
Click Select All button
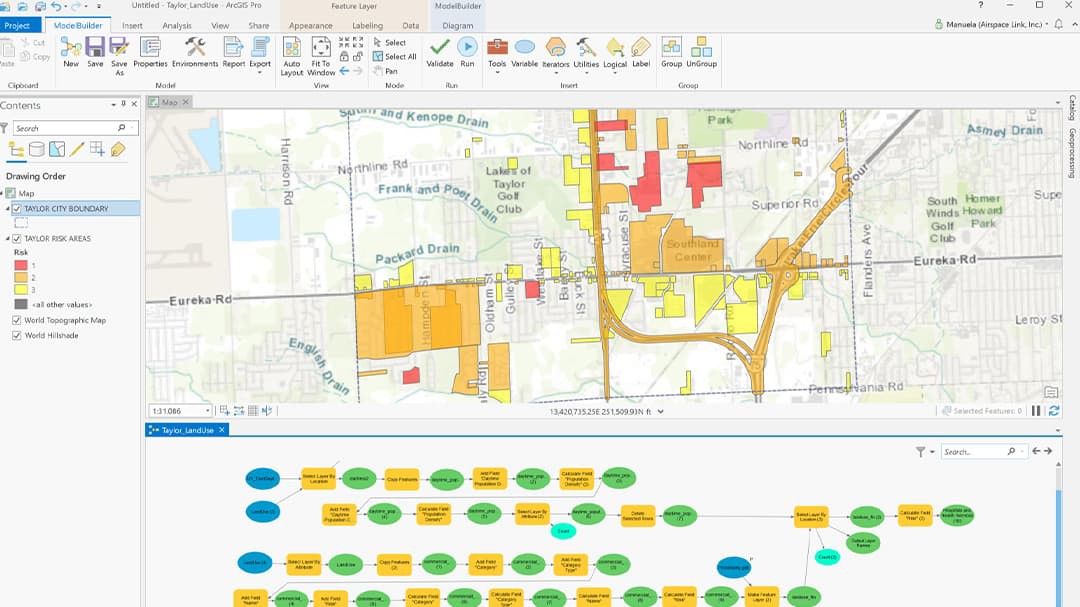(395, 56)
